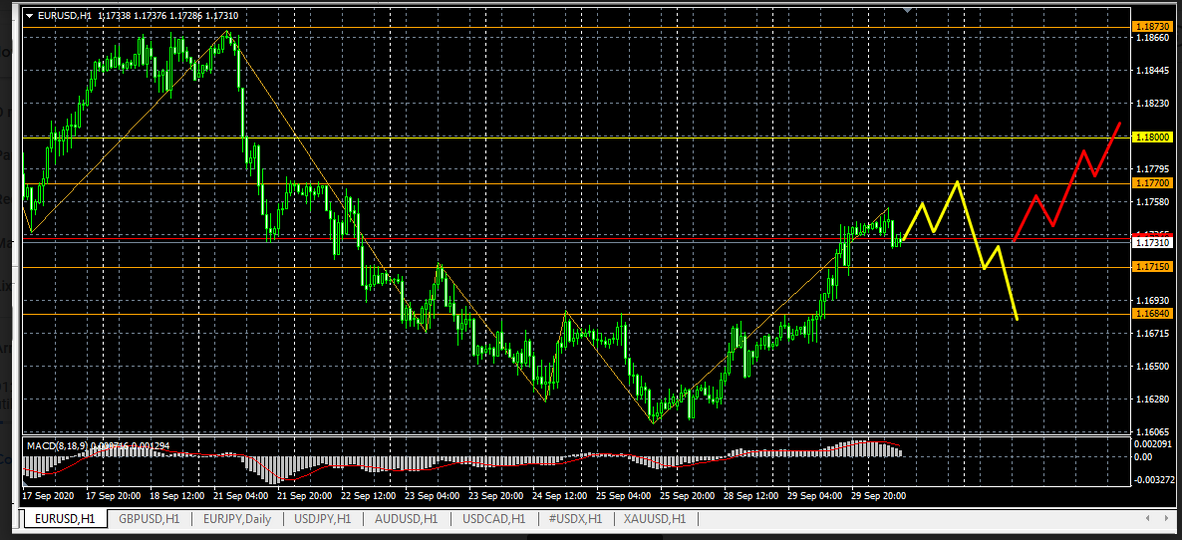Click the active EURUSD,H1 tab

pos(65,519)
